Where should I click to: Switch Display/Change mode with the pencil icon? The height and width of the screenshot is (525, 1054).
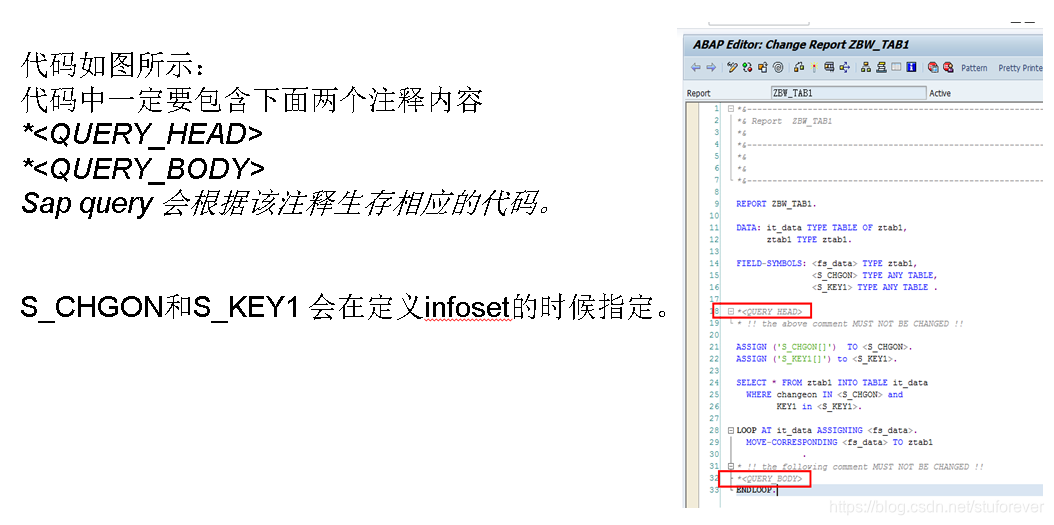(732, 67)
